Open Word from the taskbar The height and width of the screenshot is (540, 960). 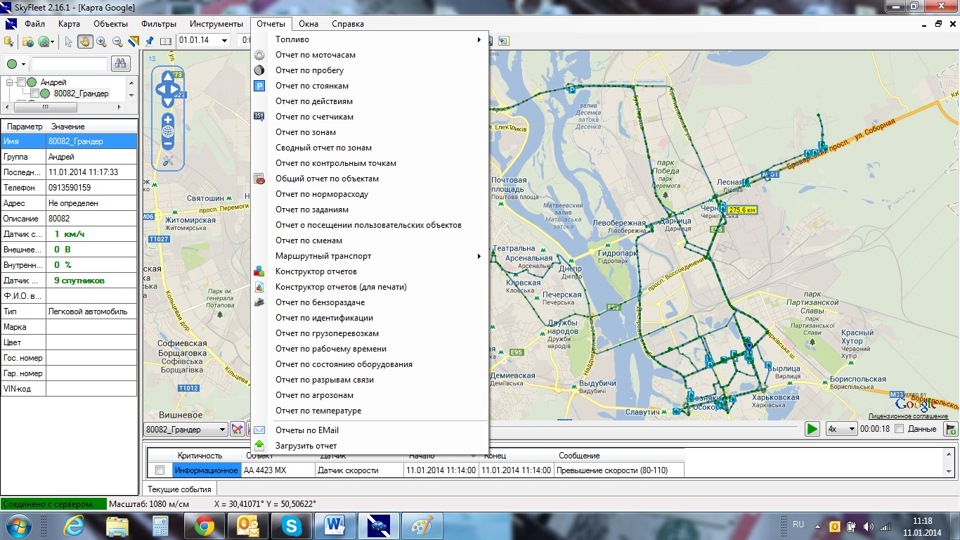(334, 526)
